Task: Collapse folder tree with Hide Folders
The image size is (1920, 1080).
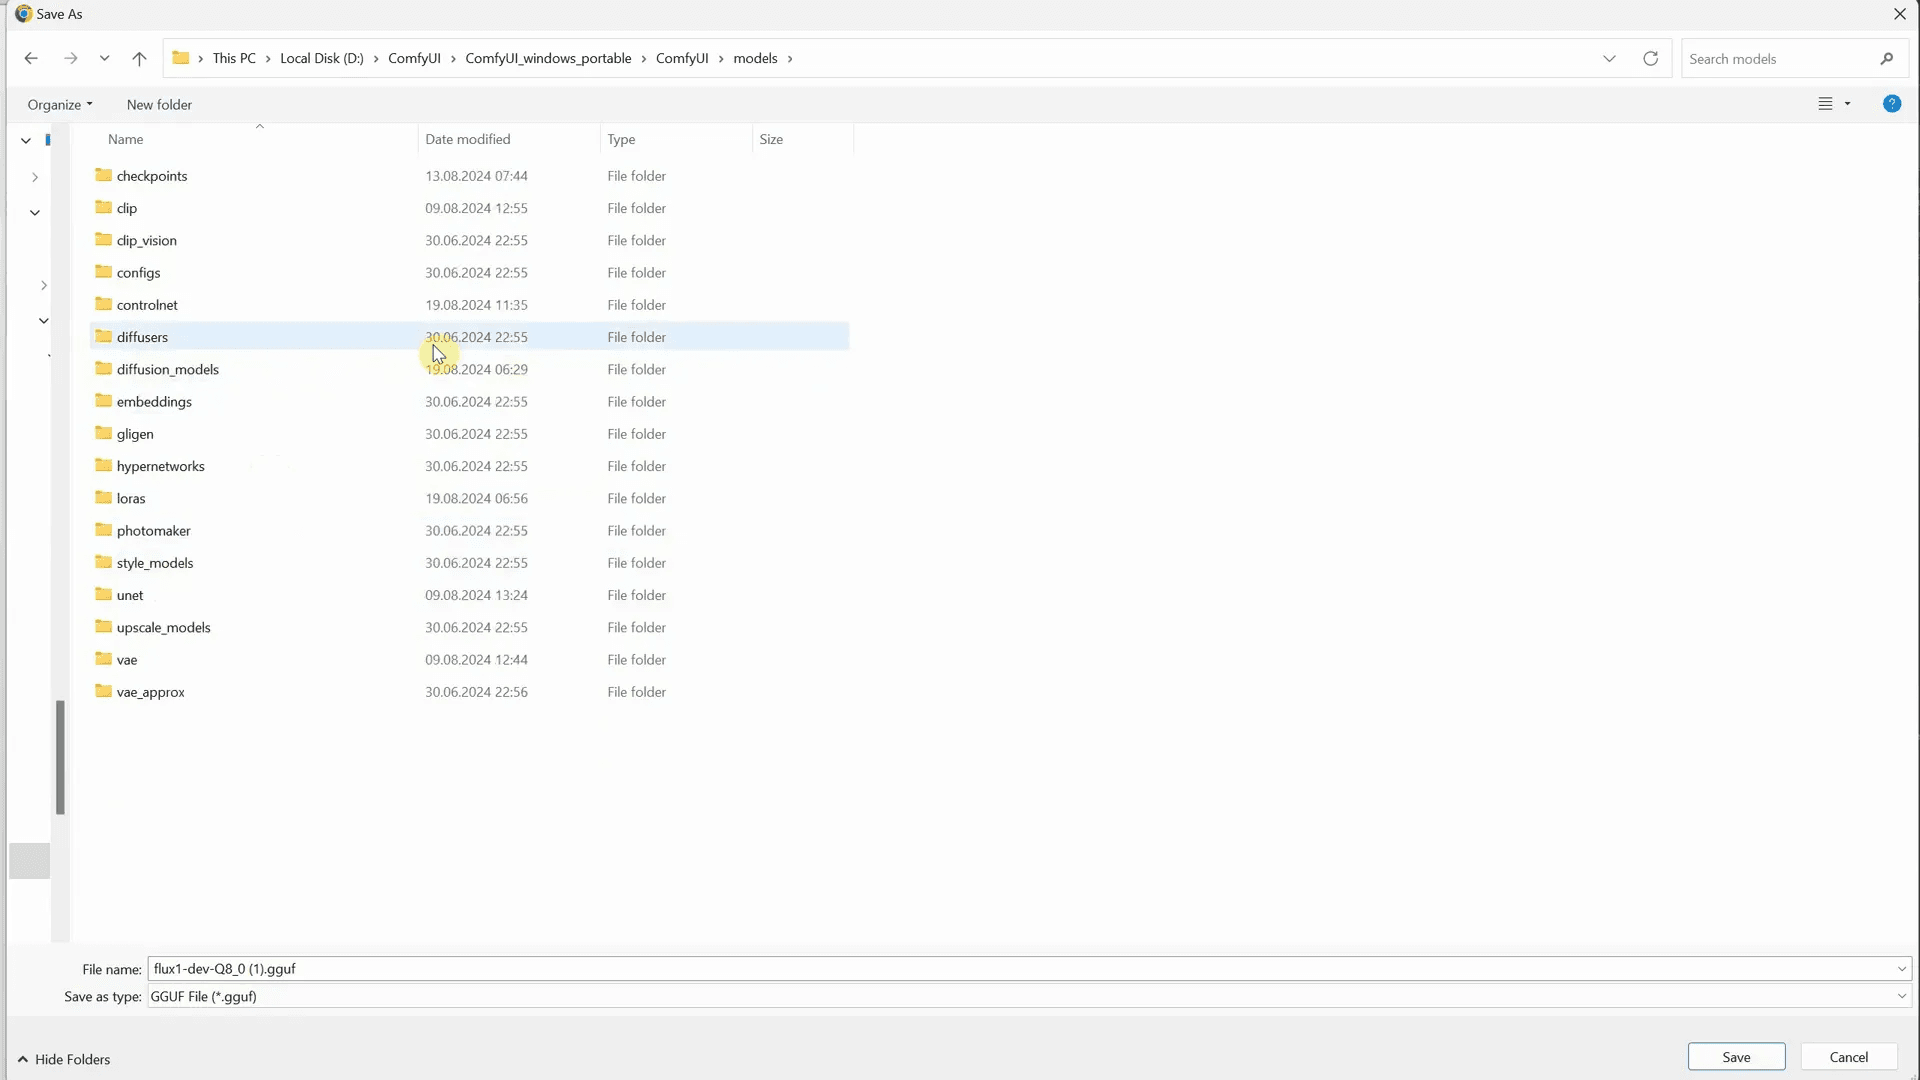Action: point(64,1059)
